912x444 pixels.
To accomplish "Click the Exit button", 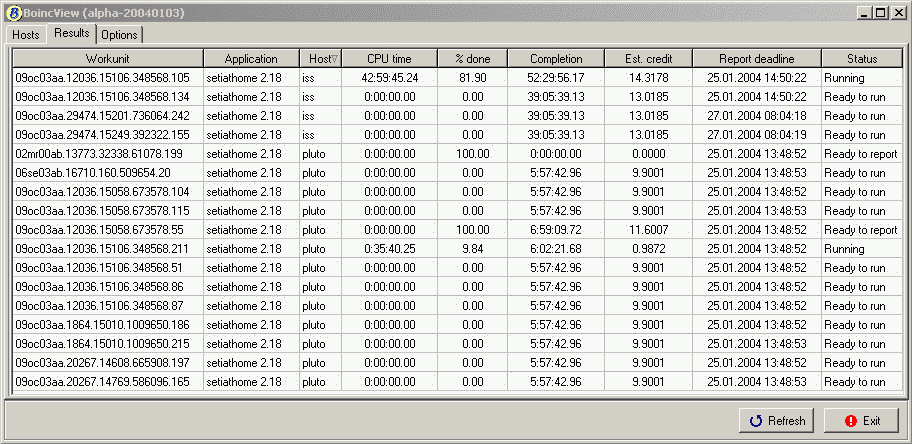I will [862, 421].
